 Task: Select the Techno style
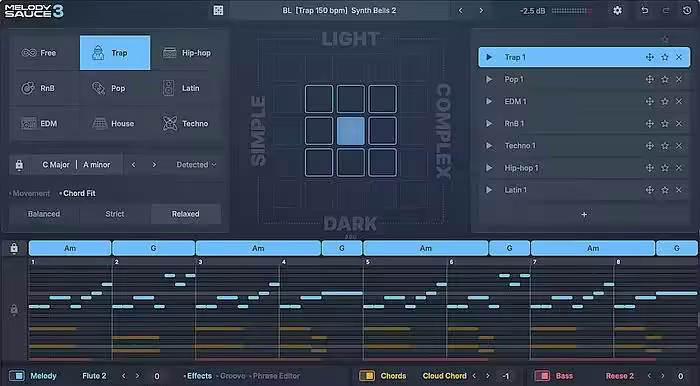pos(186,124)
